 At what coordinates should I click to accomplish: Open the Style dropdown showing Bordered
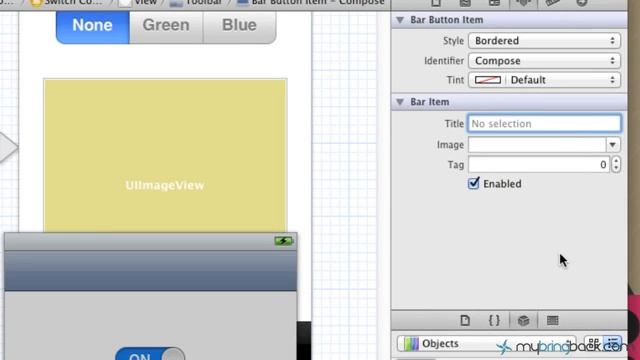pos(544,41)
